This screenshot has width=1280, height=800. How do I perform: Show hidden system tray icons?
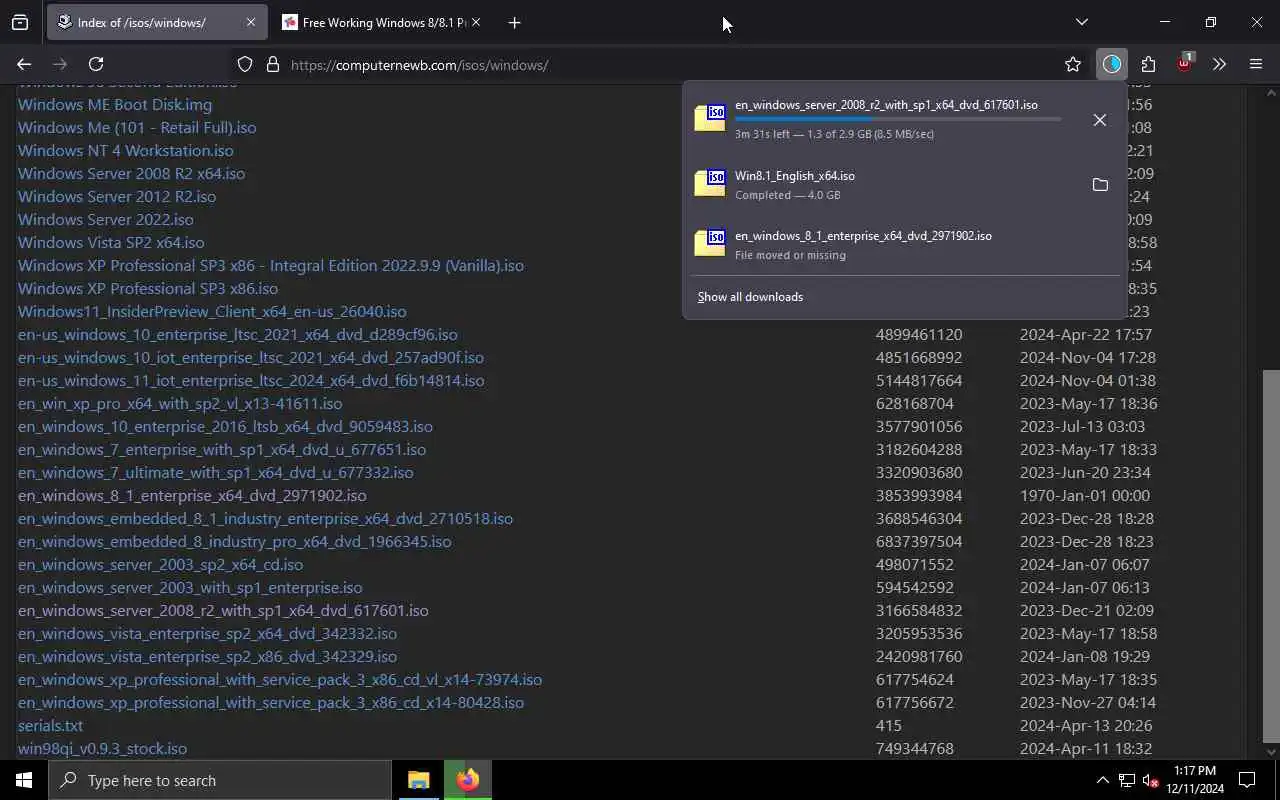click(1102, 780)
